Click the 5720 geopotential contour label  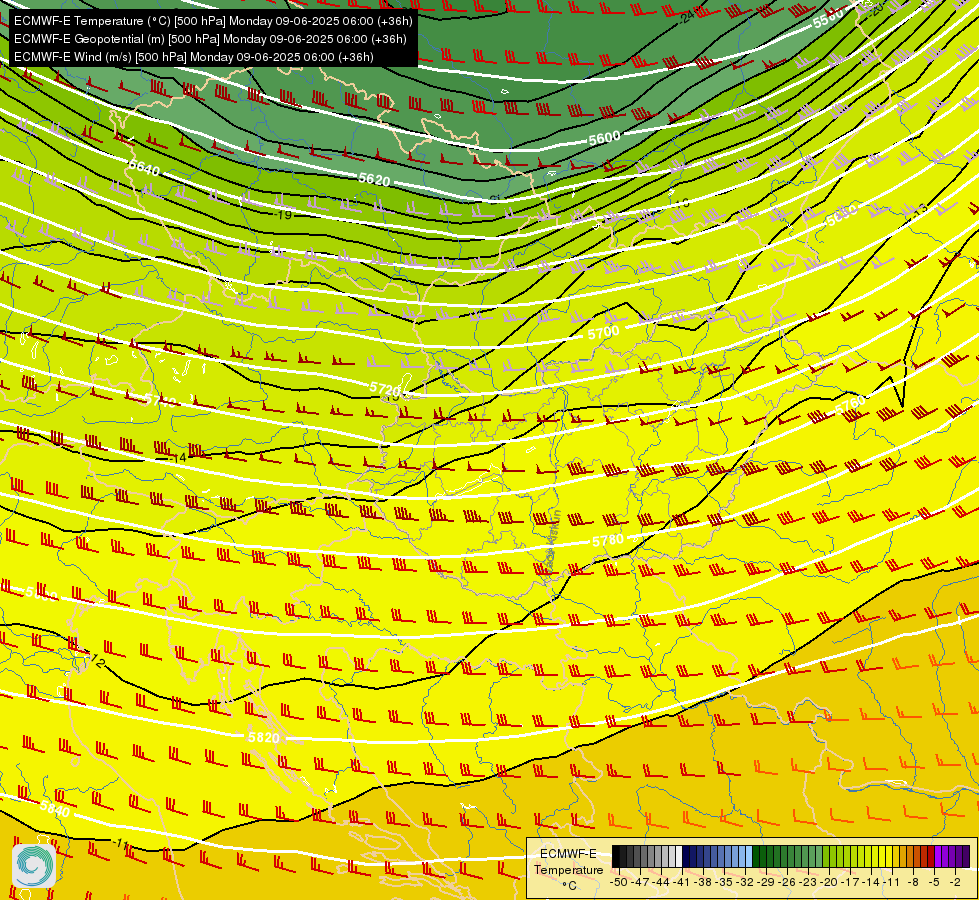[385, 388]
